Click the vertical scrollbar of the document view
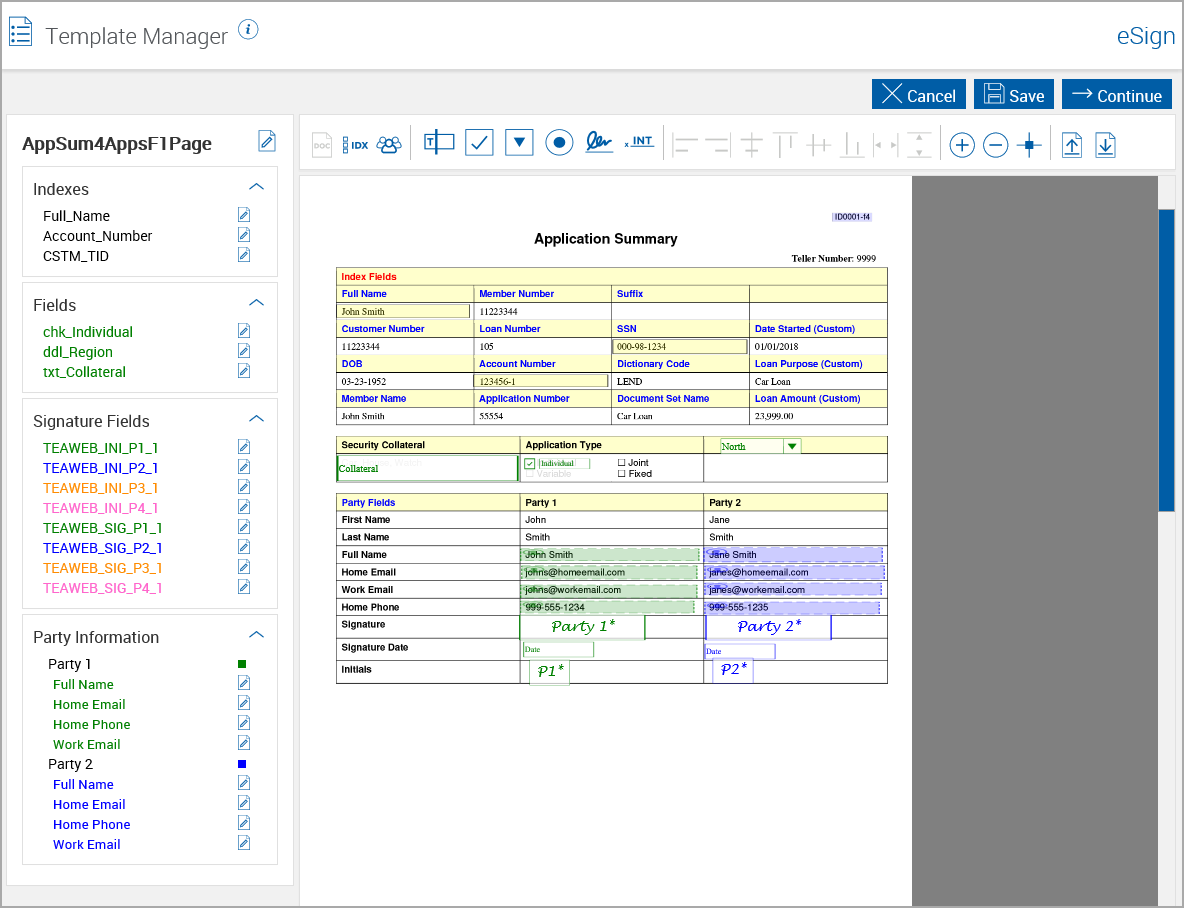 tap(1166, 360)
